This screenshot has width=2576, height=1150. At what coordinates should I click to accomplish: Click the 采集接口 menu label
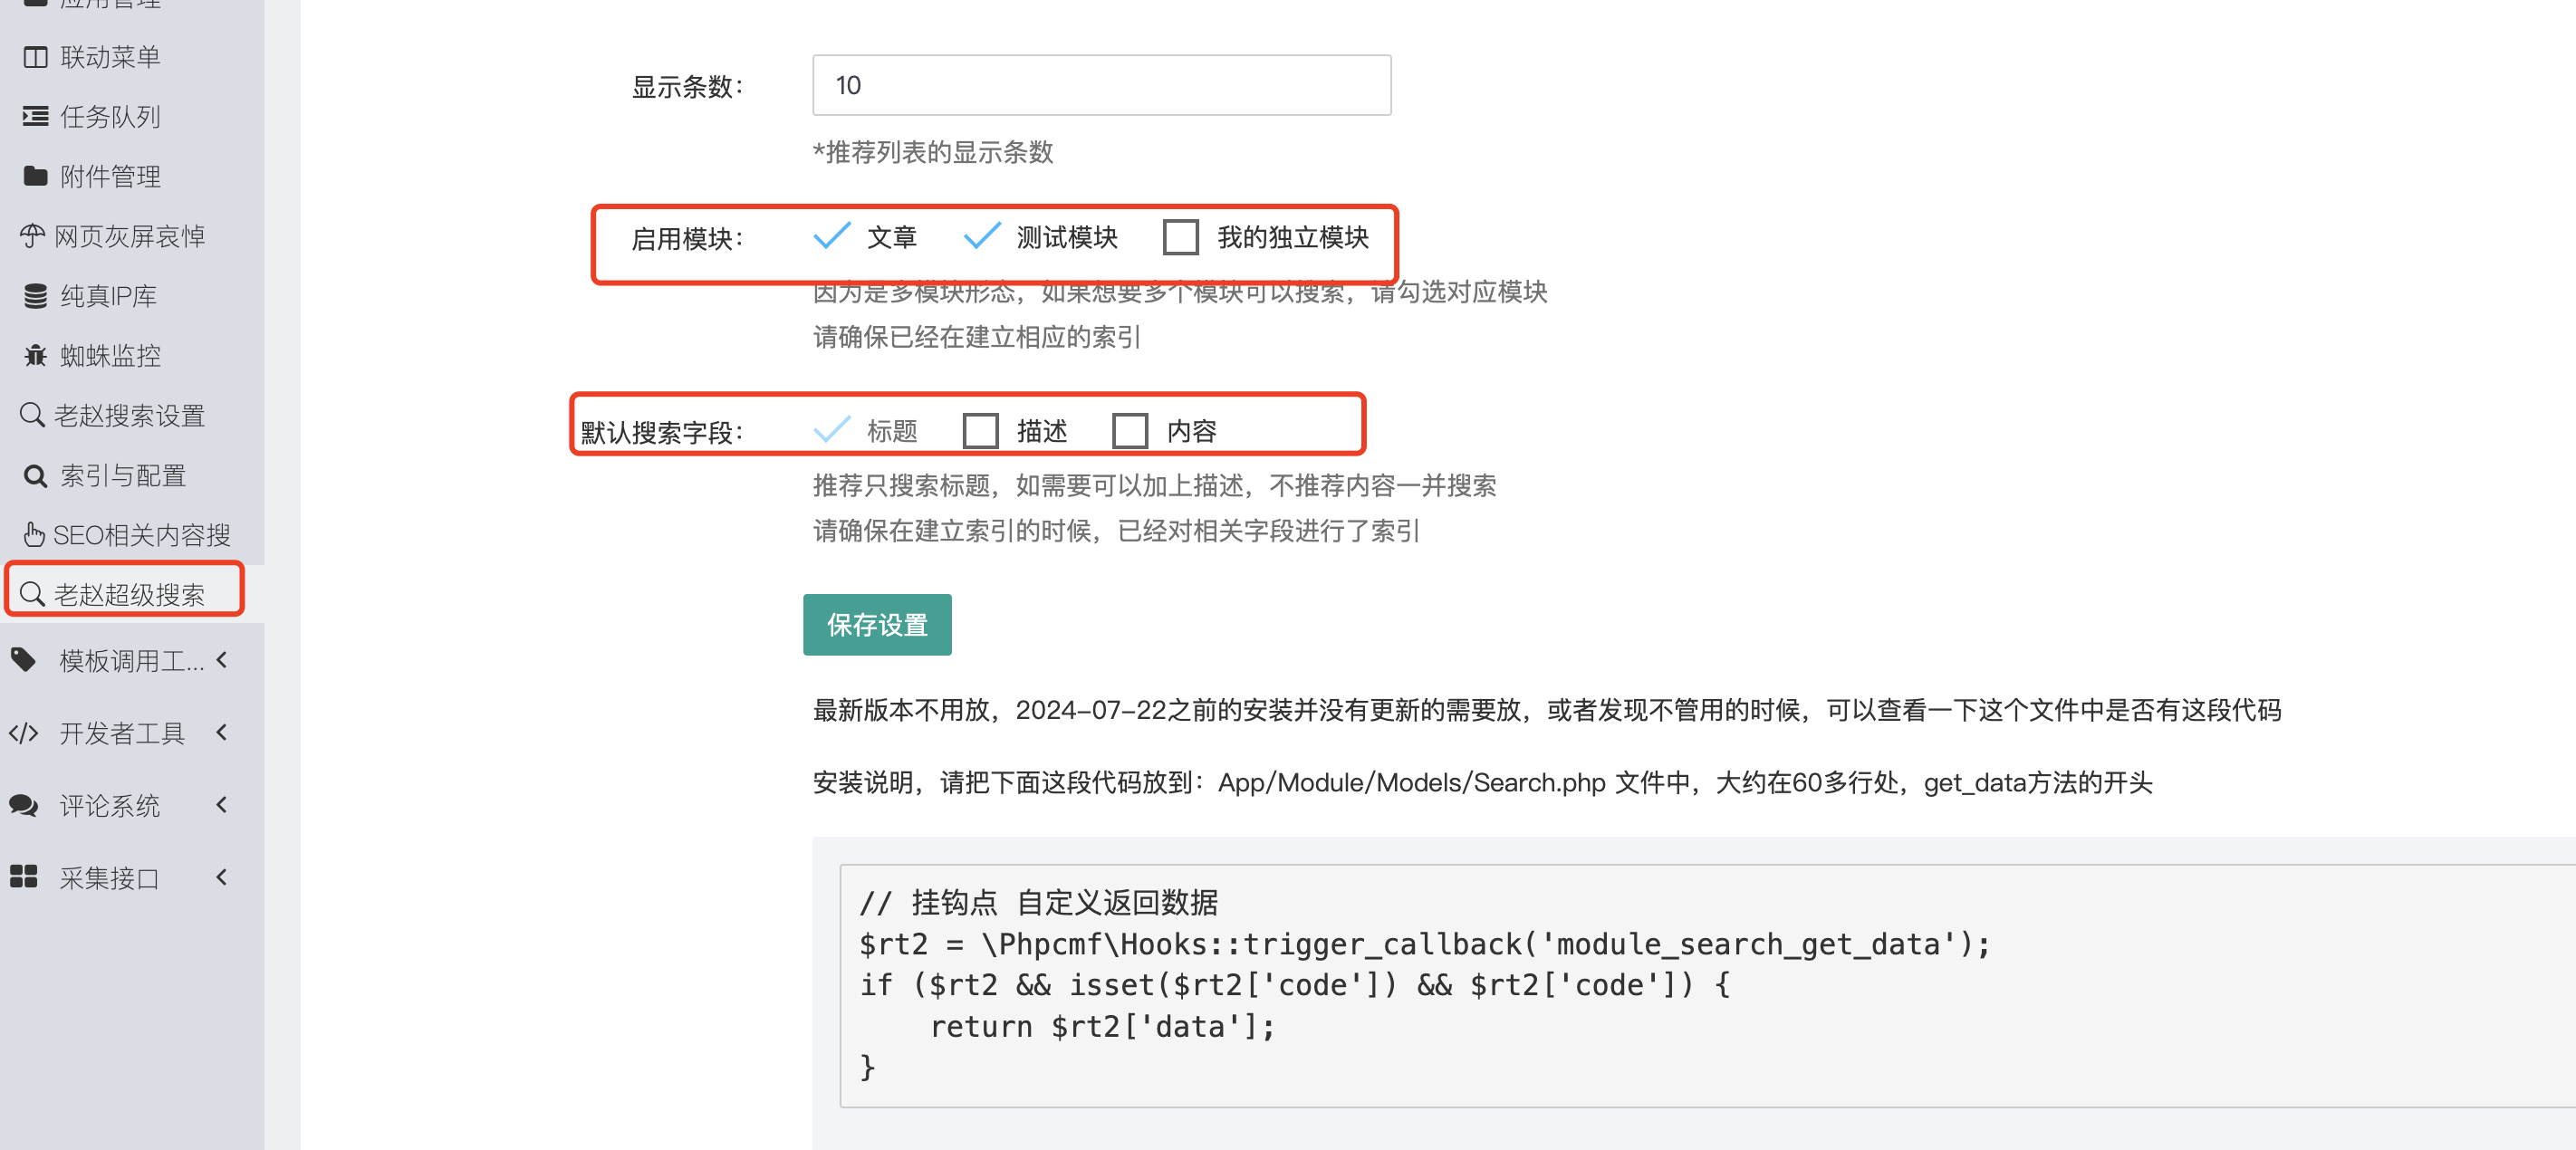(109, 878)
